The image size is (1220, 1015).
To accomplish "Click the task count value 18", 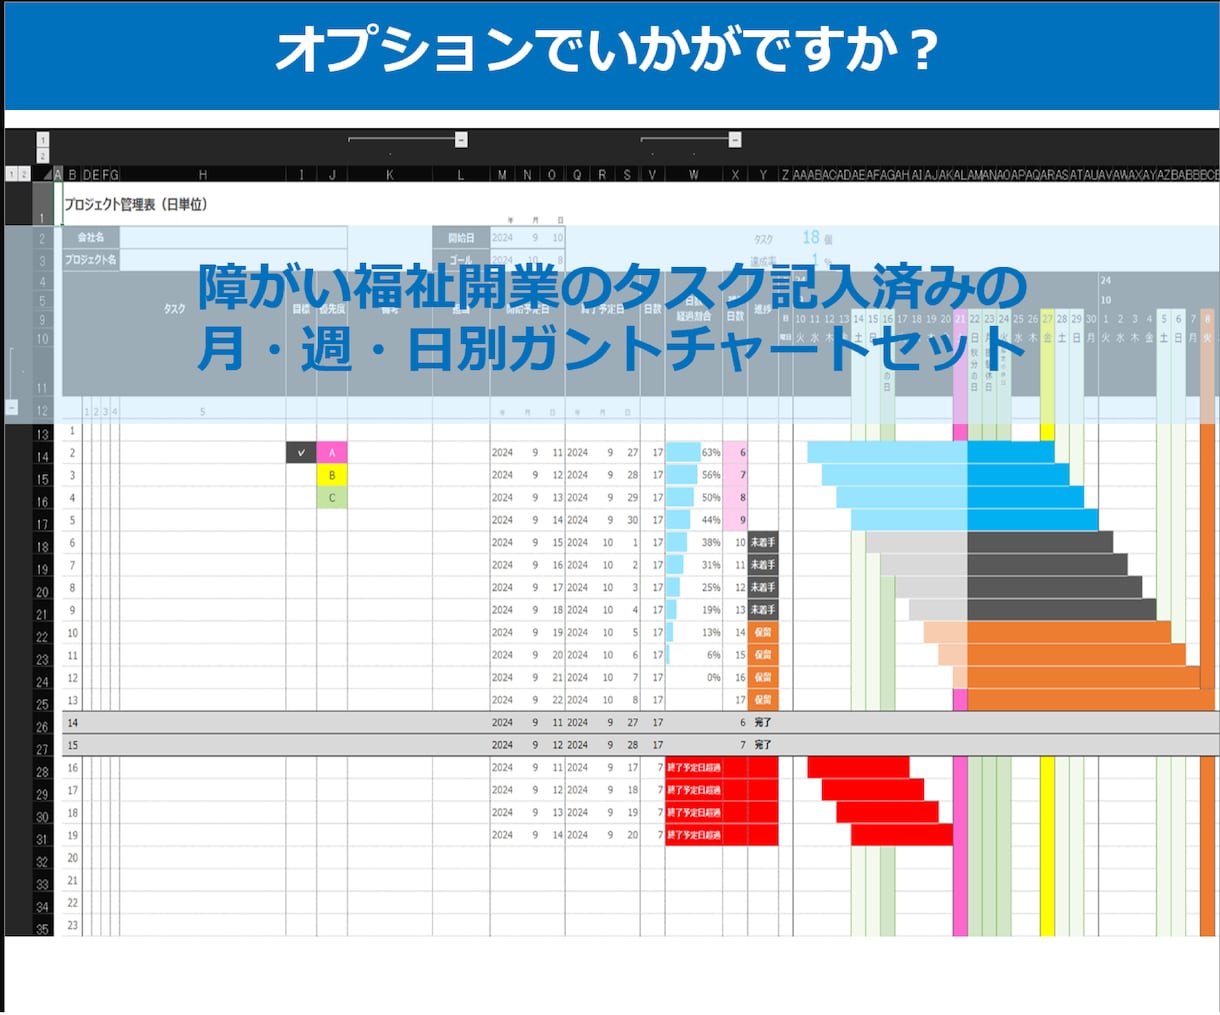I will pos(811,237).
